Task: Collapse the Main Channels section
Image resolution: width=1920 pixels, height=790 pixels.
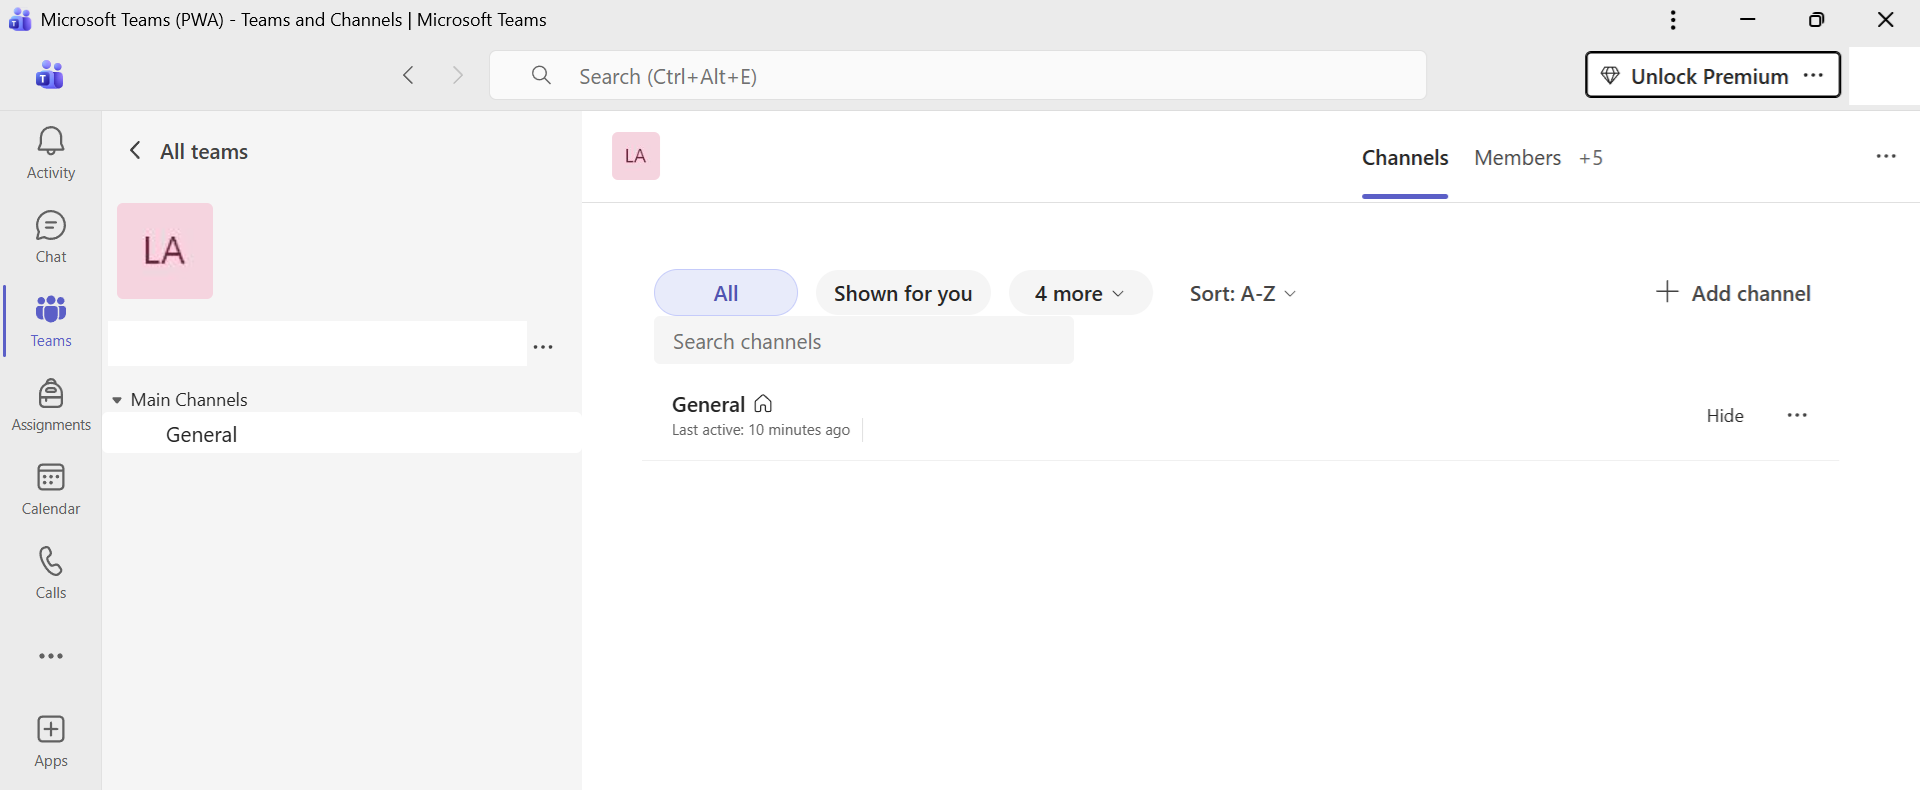Action: click(117, 400)
